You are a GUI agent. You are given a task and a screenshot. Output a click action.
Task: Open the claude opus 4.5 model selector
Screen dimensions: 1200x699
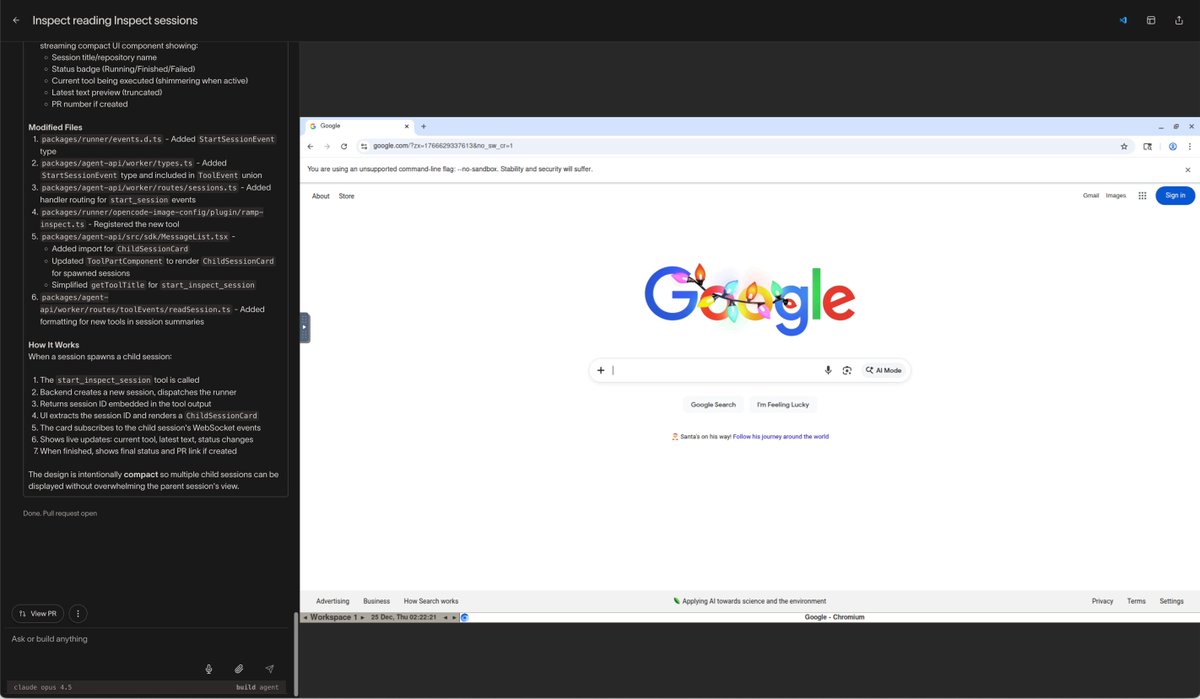(x=42, y=687)
